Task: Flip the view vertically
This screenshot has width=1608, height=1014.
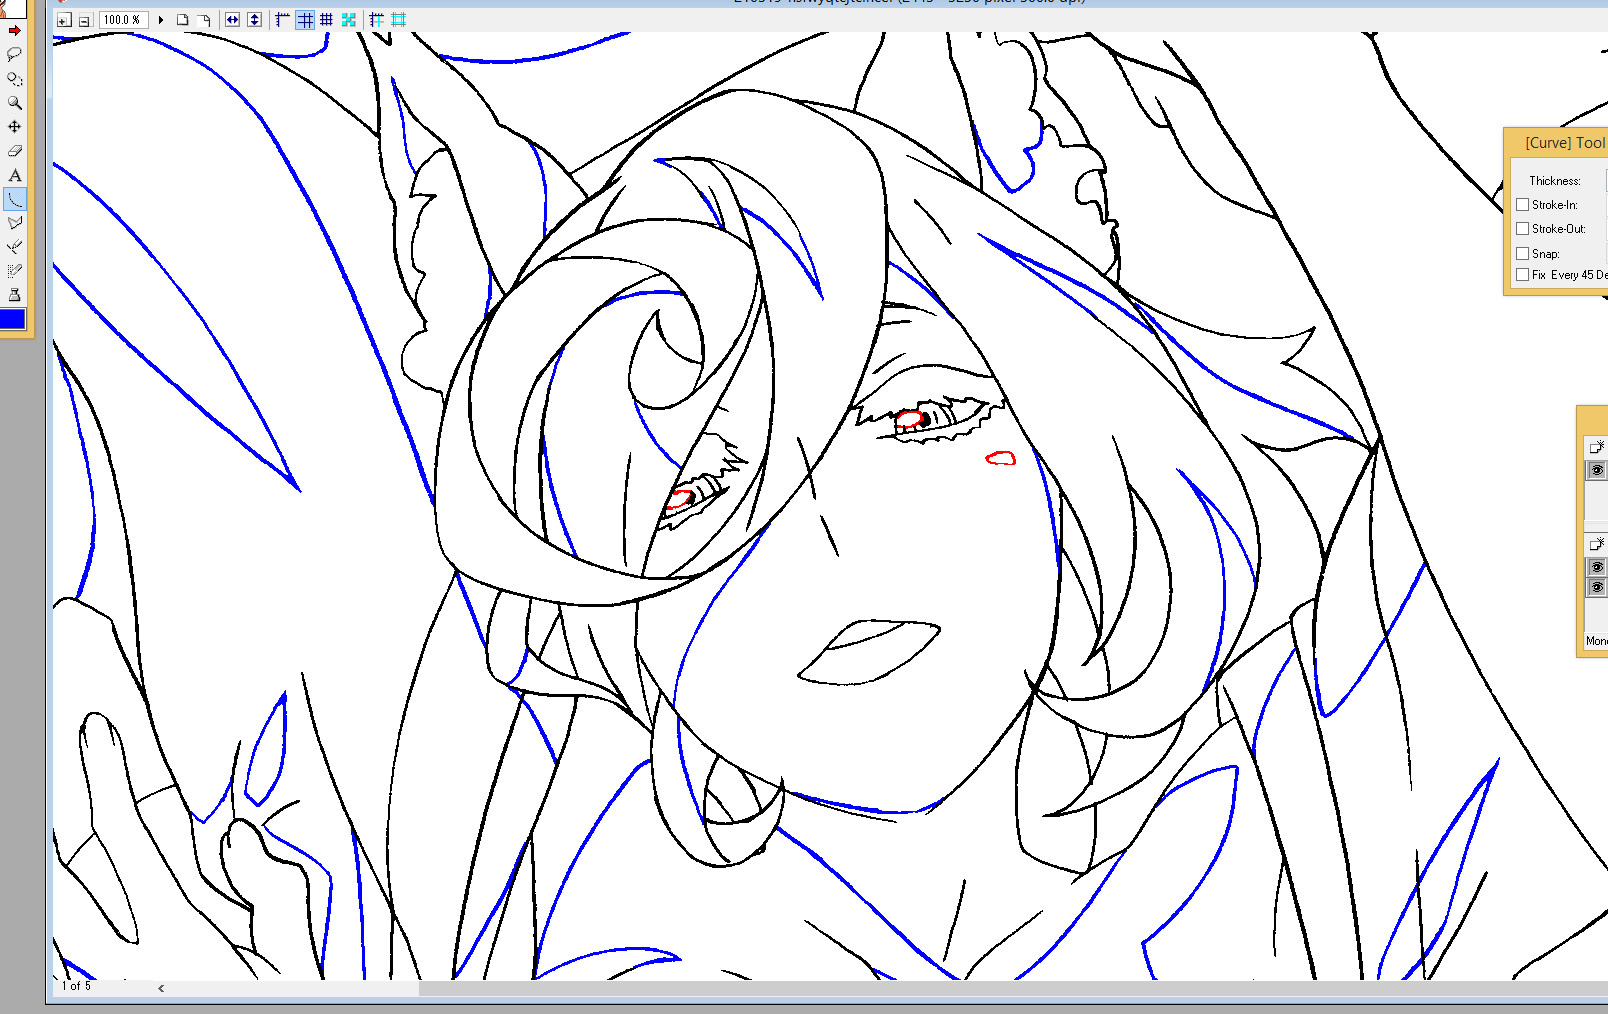Action: coord(254,20)
